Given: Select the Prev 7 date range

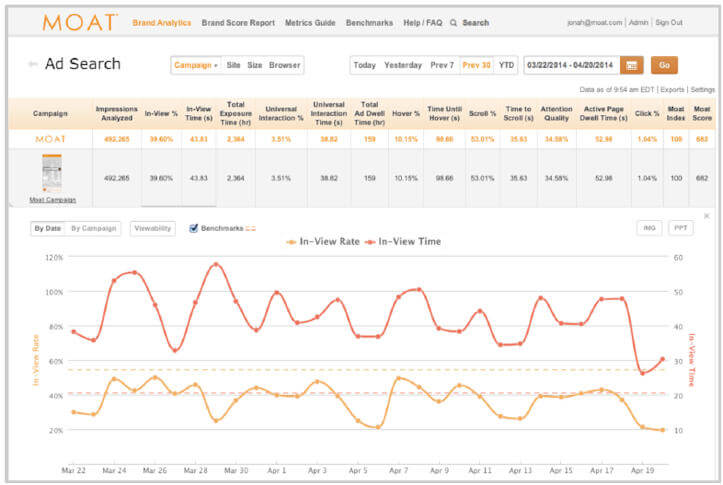Looking at the screenshot, I should click(442, 65).
